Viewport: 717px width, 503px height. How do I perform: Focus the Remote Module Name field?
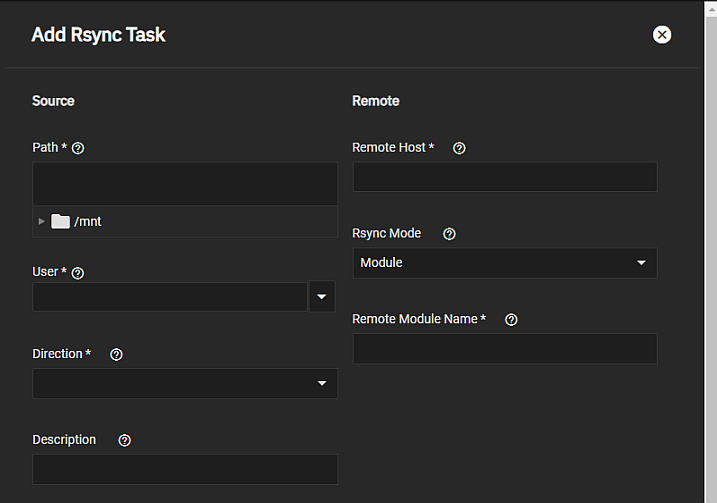pyautogui.click(x=504, y=349)
